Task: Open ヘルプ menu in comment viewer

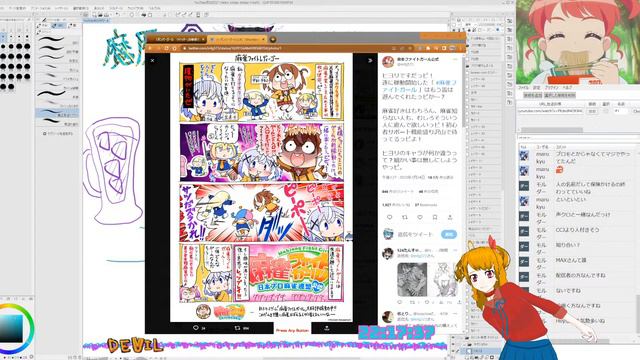Action: (x=567, y=87)
